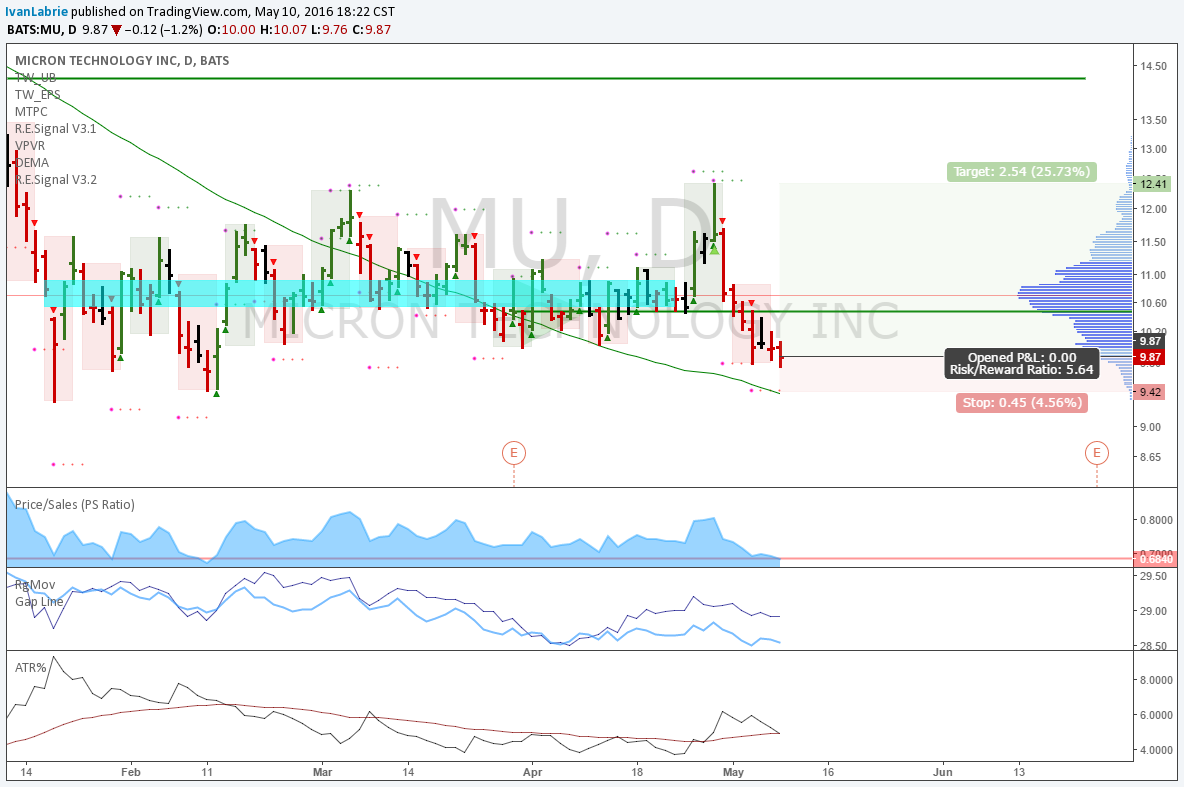Select the VPVR indicator label

(30, 146)
